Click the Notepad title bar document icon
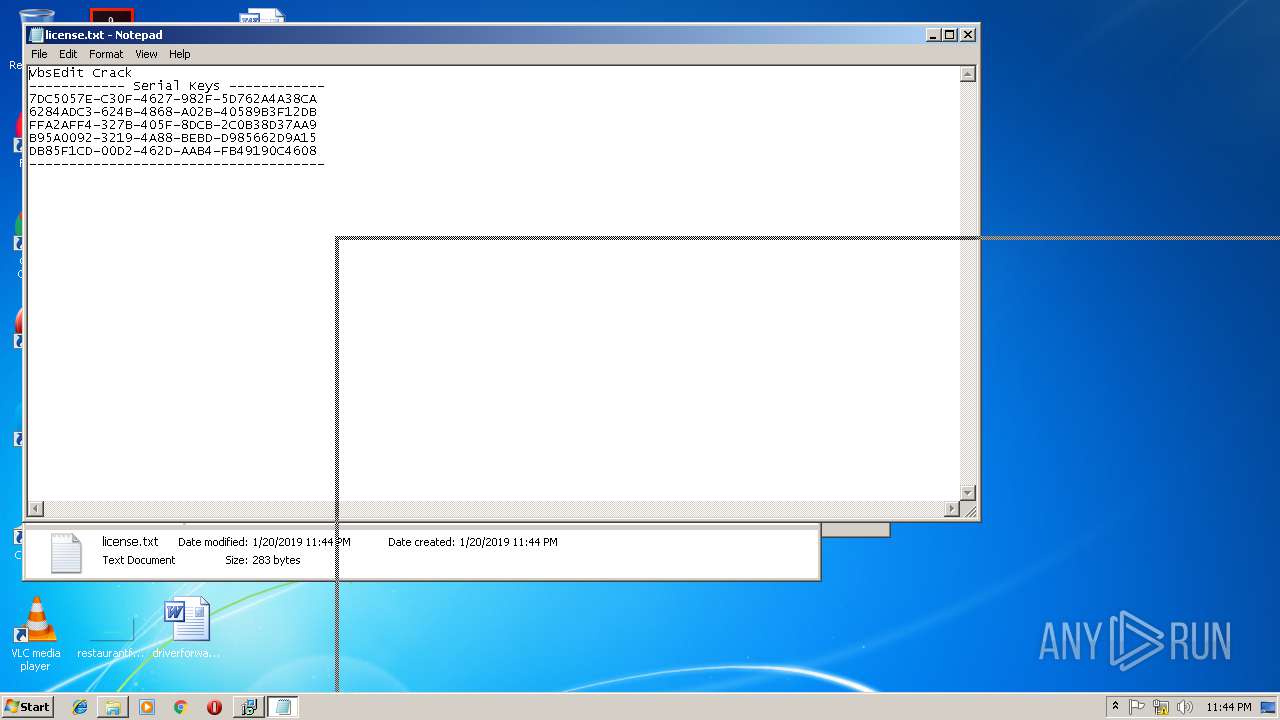 point(36,35)
